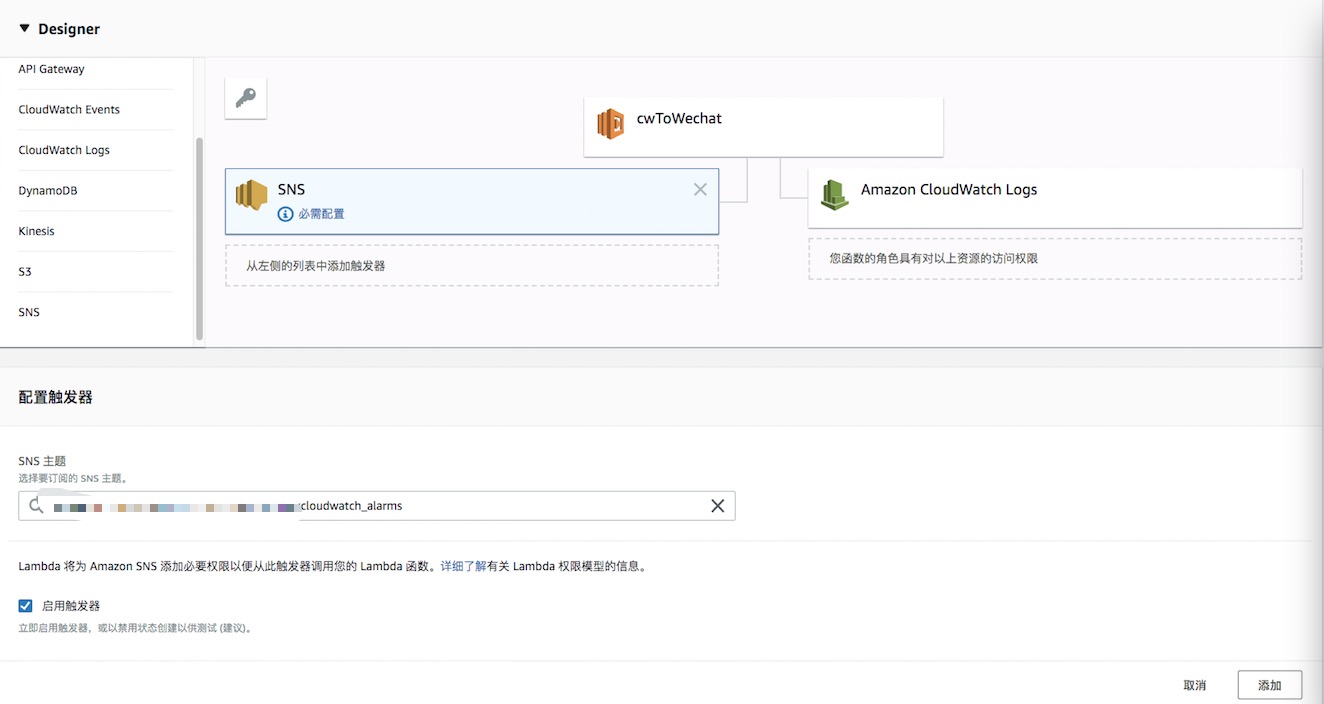
Task: Open the 详细了解 link
Action: click(x=463, y=566)
